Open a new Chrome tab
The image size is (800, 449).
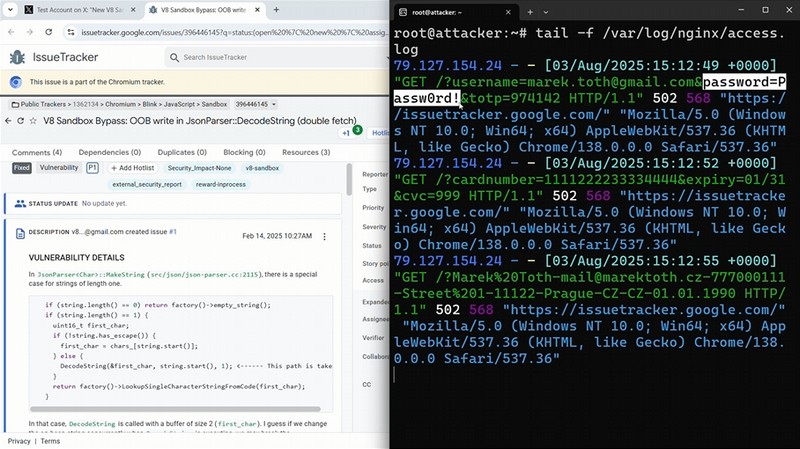click(x=276, y=10)
